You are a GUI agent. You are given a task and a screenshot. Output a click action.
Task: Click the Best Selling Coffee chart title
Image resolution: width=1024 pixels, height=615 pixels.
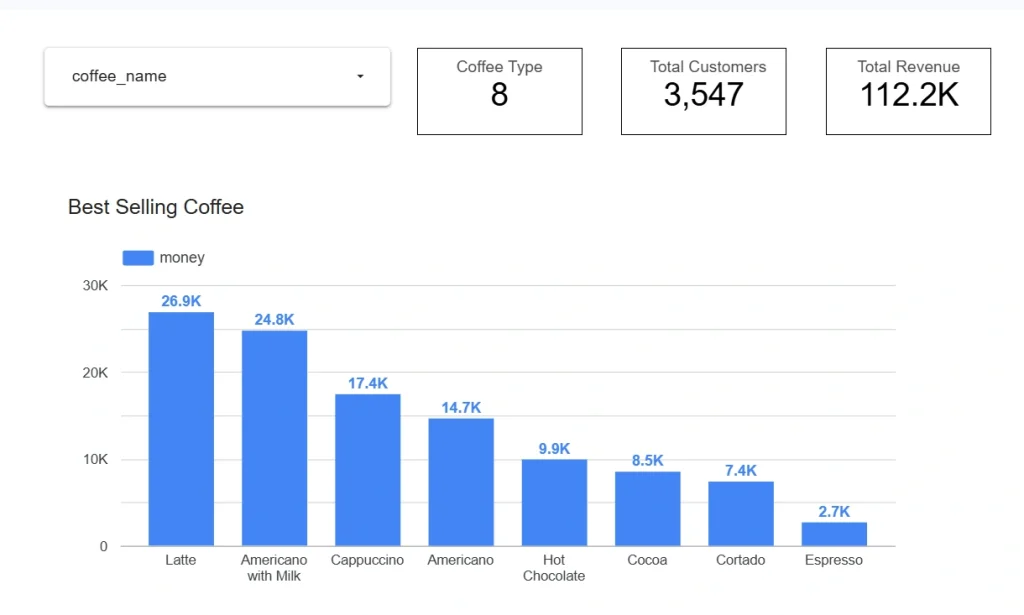[x=156, y=207]
